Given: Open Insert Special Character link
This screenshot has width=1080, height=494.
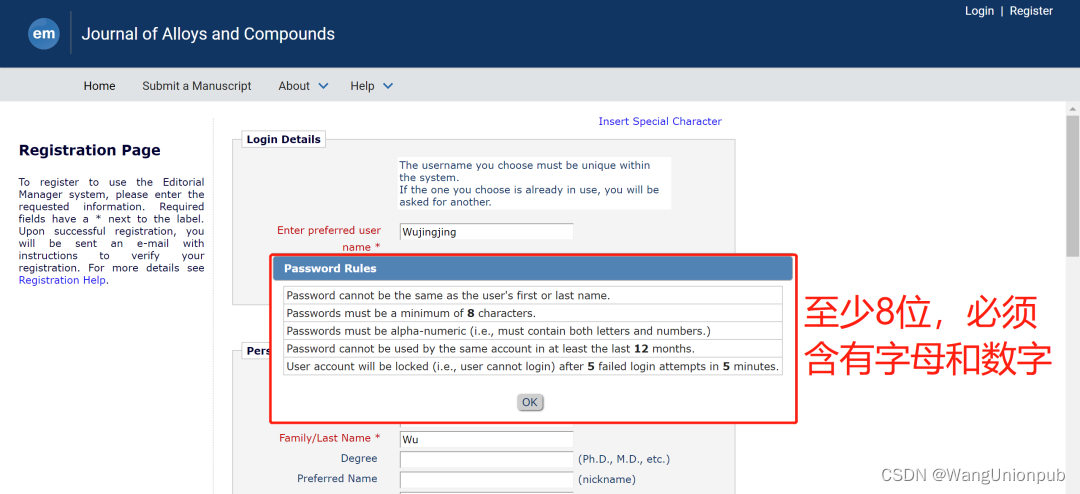Looking at the screenshot, I should 660,121.
